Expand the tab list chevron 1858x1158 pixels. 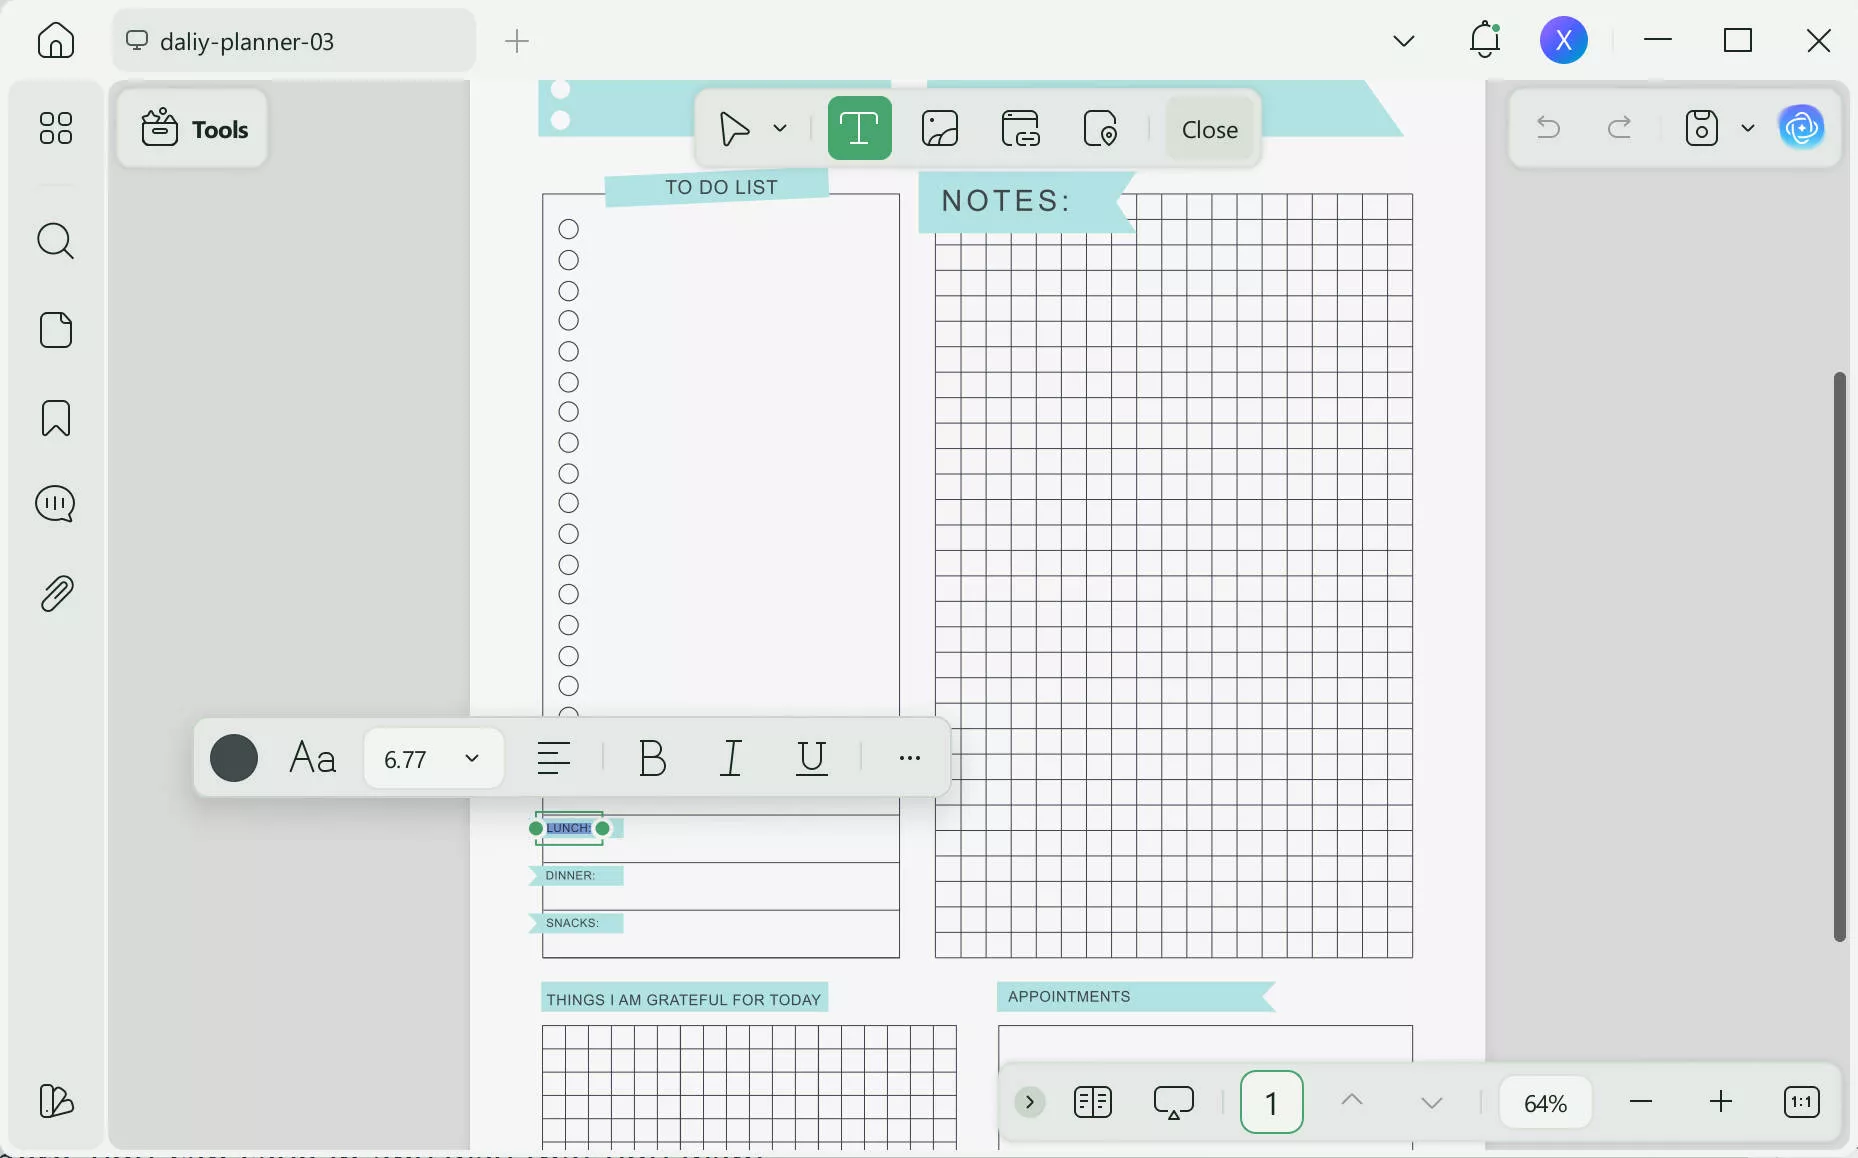[1404, 40]
